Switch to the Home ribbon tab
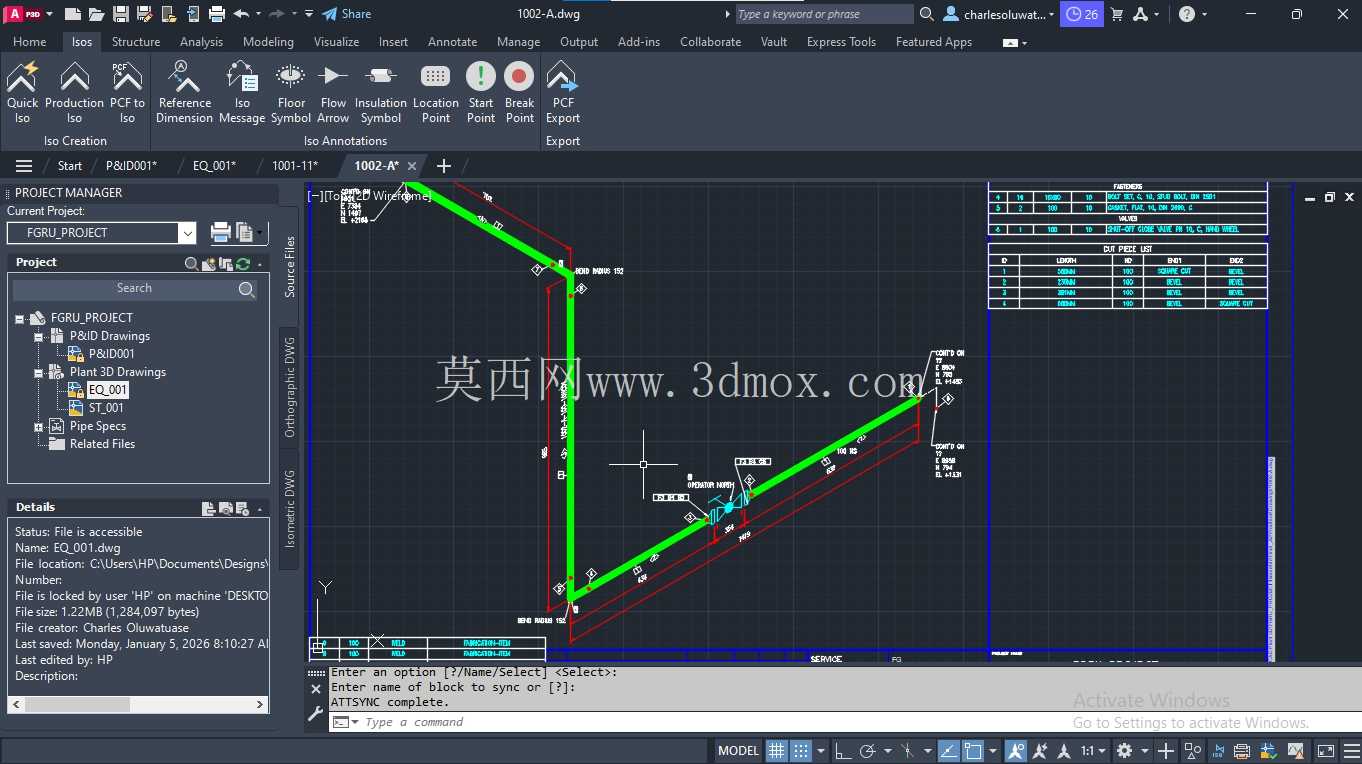The image size is (1362, 764). point(29,42)
